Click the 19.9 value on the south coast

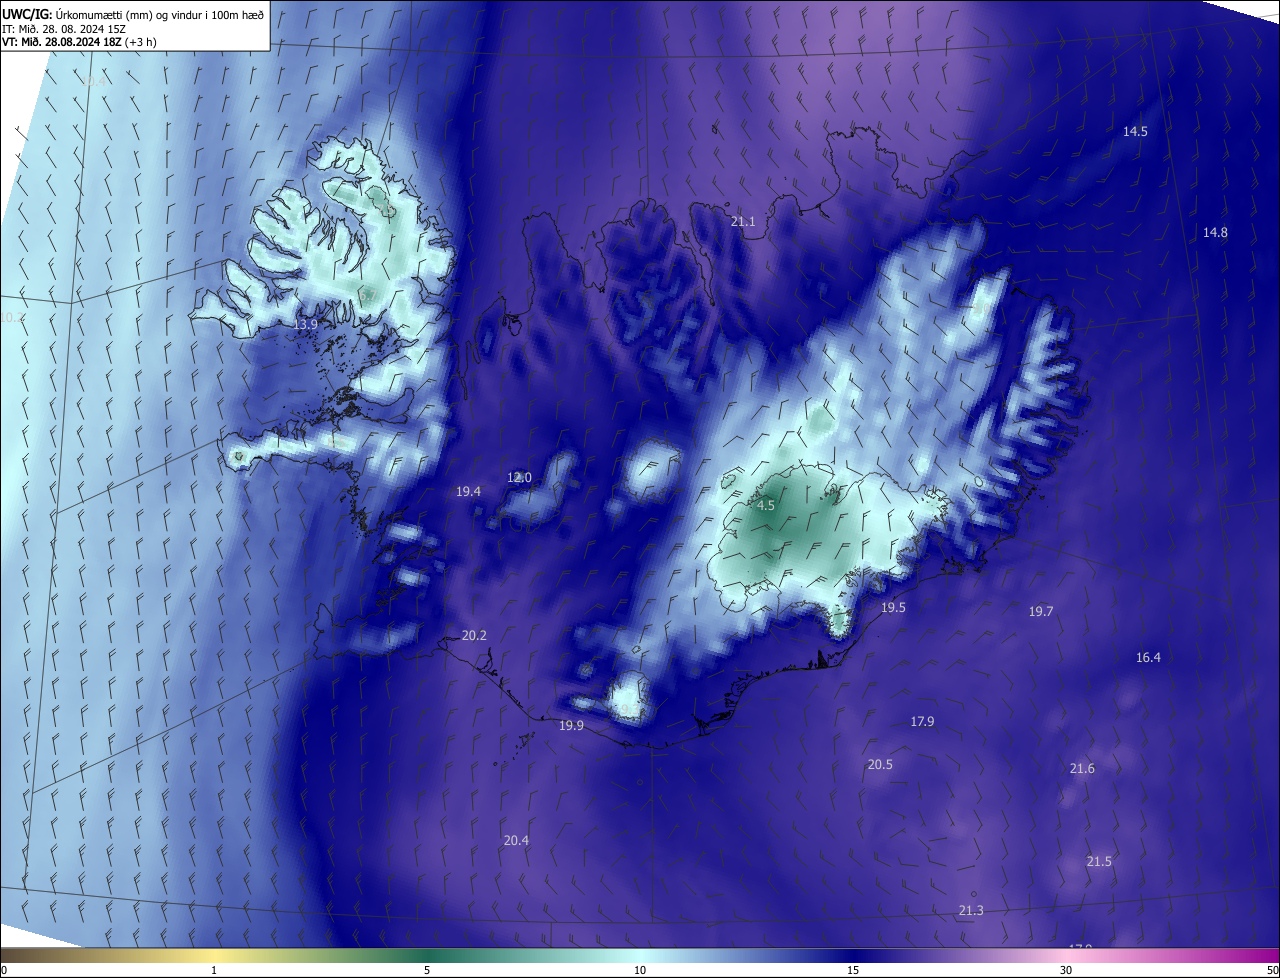[571, 726]
